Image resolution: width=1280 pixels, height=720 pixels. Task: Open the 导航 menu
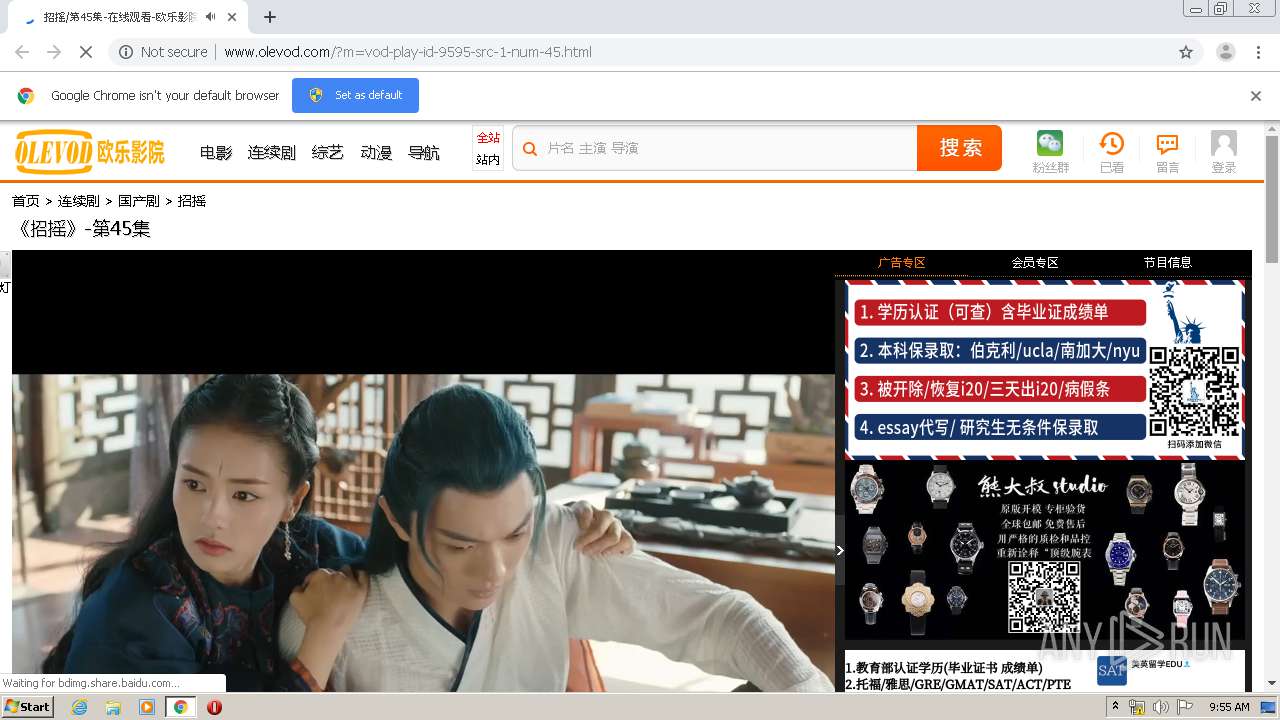[x=424, y=152]
